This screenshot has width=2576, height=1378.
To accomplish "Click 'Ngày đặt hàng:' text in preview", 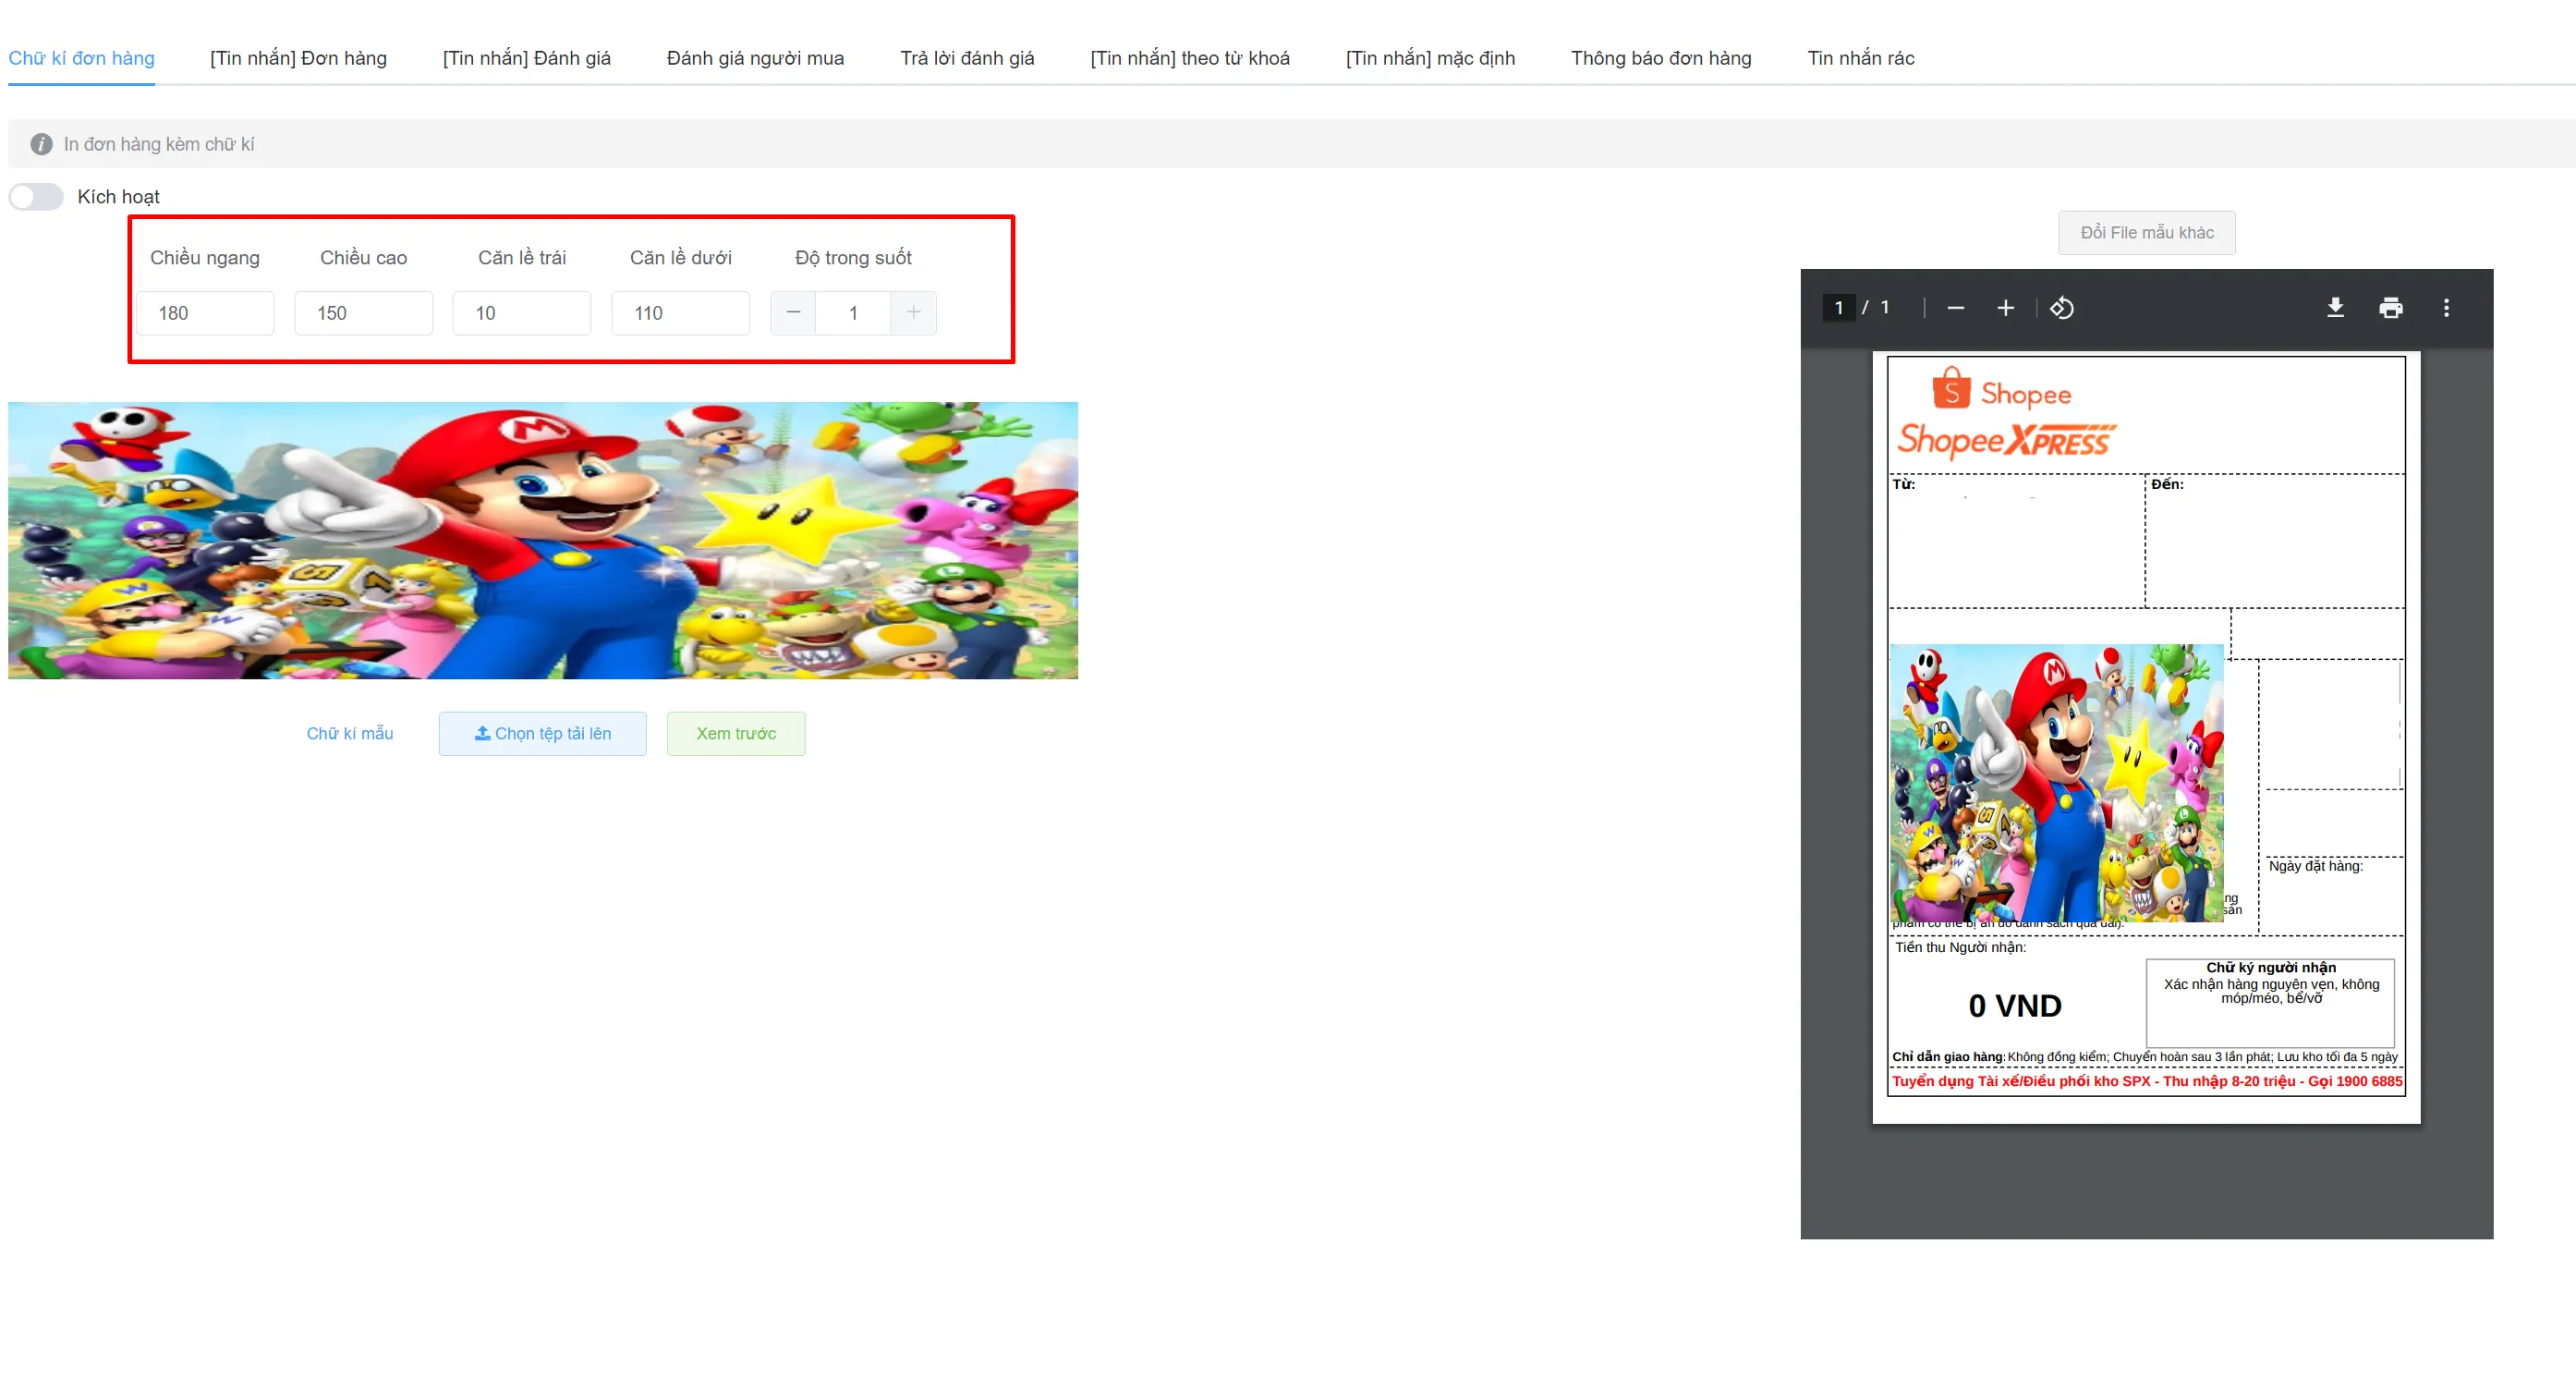I will coord(2315,866).
